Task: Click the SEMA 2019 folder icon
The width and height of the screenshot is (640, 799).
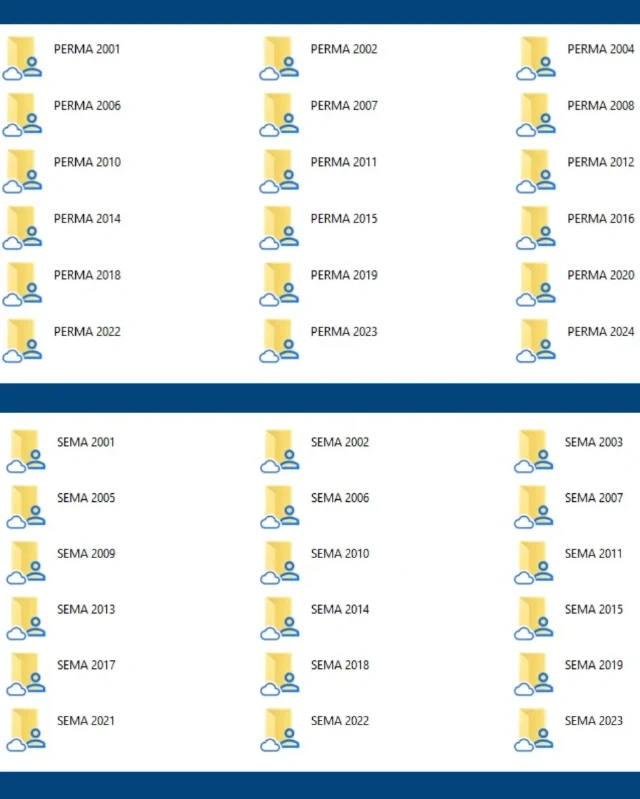Action: click(x=534, y=673)
